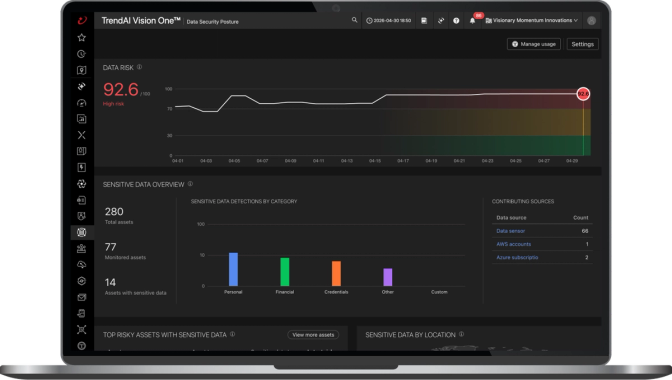
Task: Click the date-time display 18:50 in top bar
Action: (x=388, y=21)
